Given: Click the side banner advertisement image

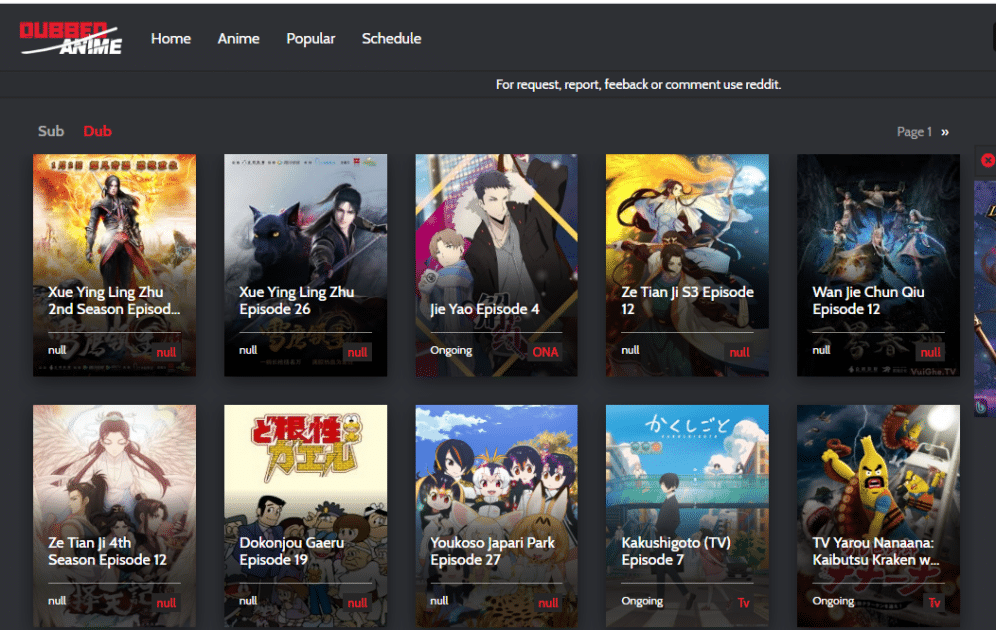Looking at the screenshot, I should [985, 298].
